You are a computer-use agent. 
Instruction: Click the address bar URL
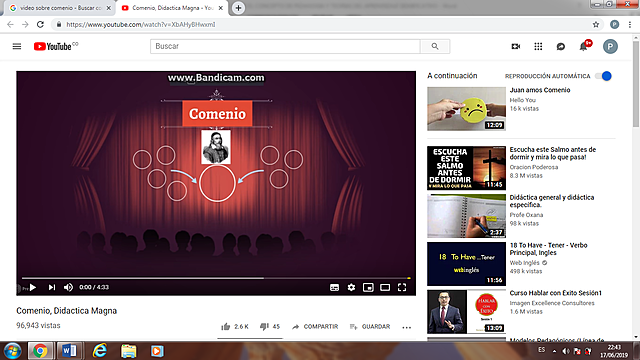click(141, 24)
